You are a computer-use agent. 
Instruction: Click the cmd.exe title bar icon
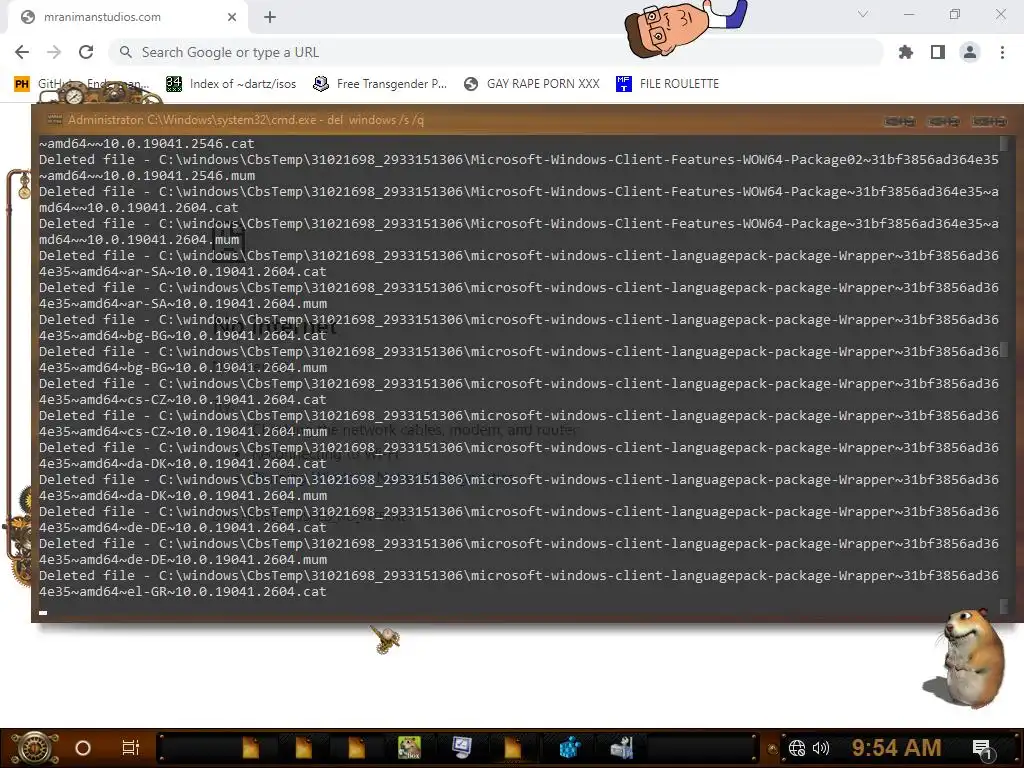pos(55,120)
